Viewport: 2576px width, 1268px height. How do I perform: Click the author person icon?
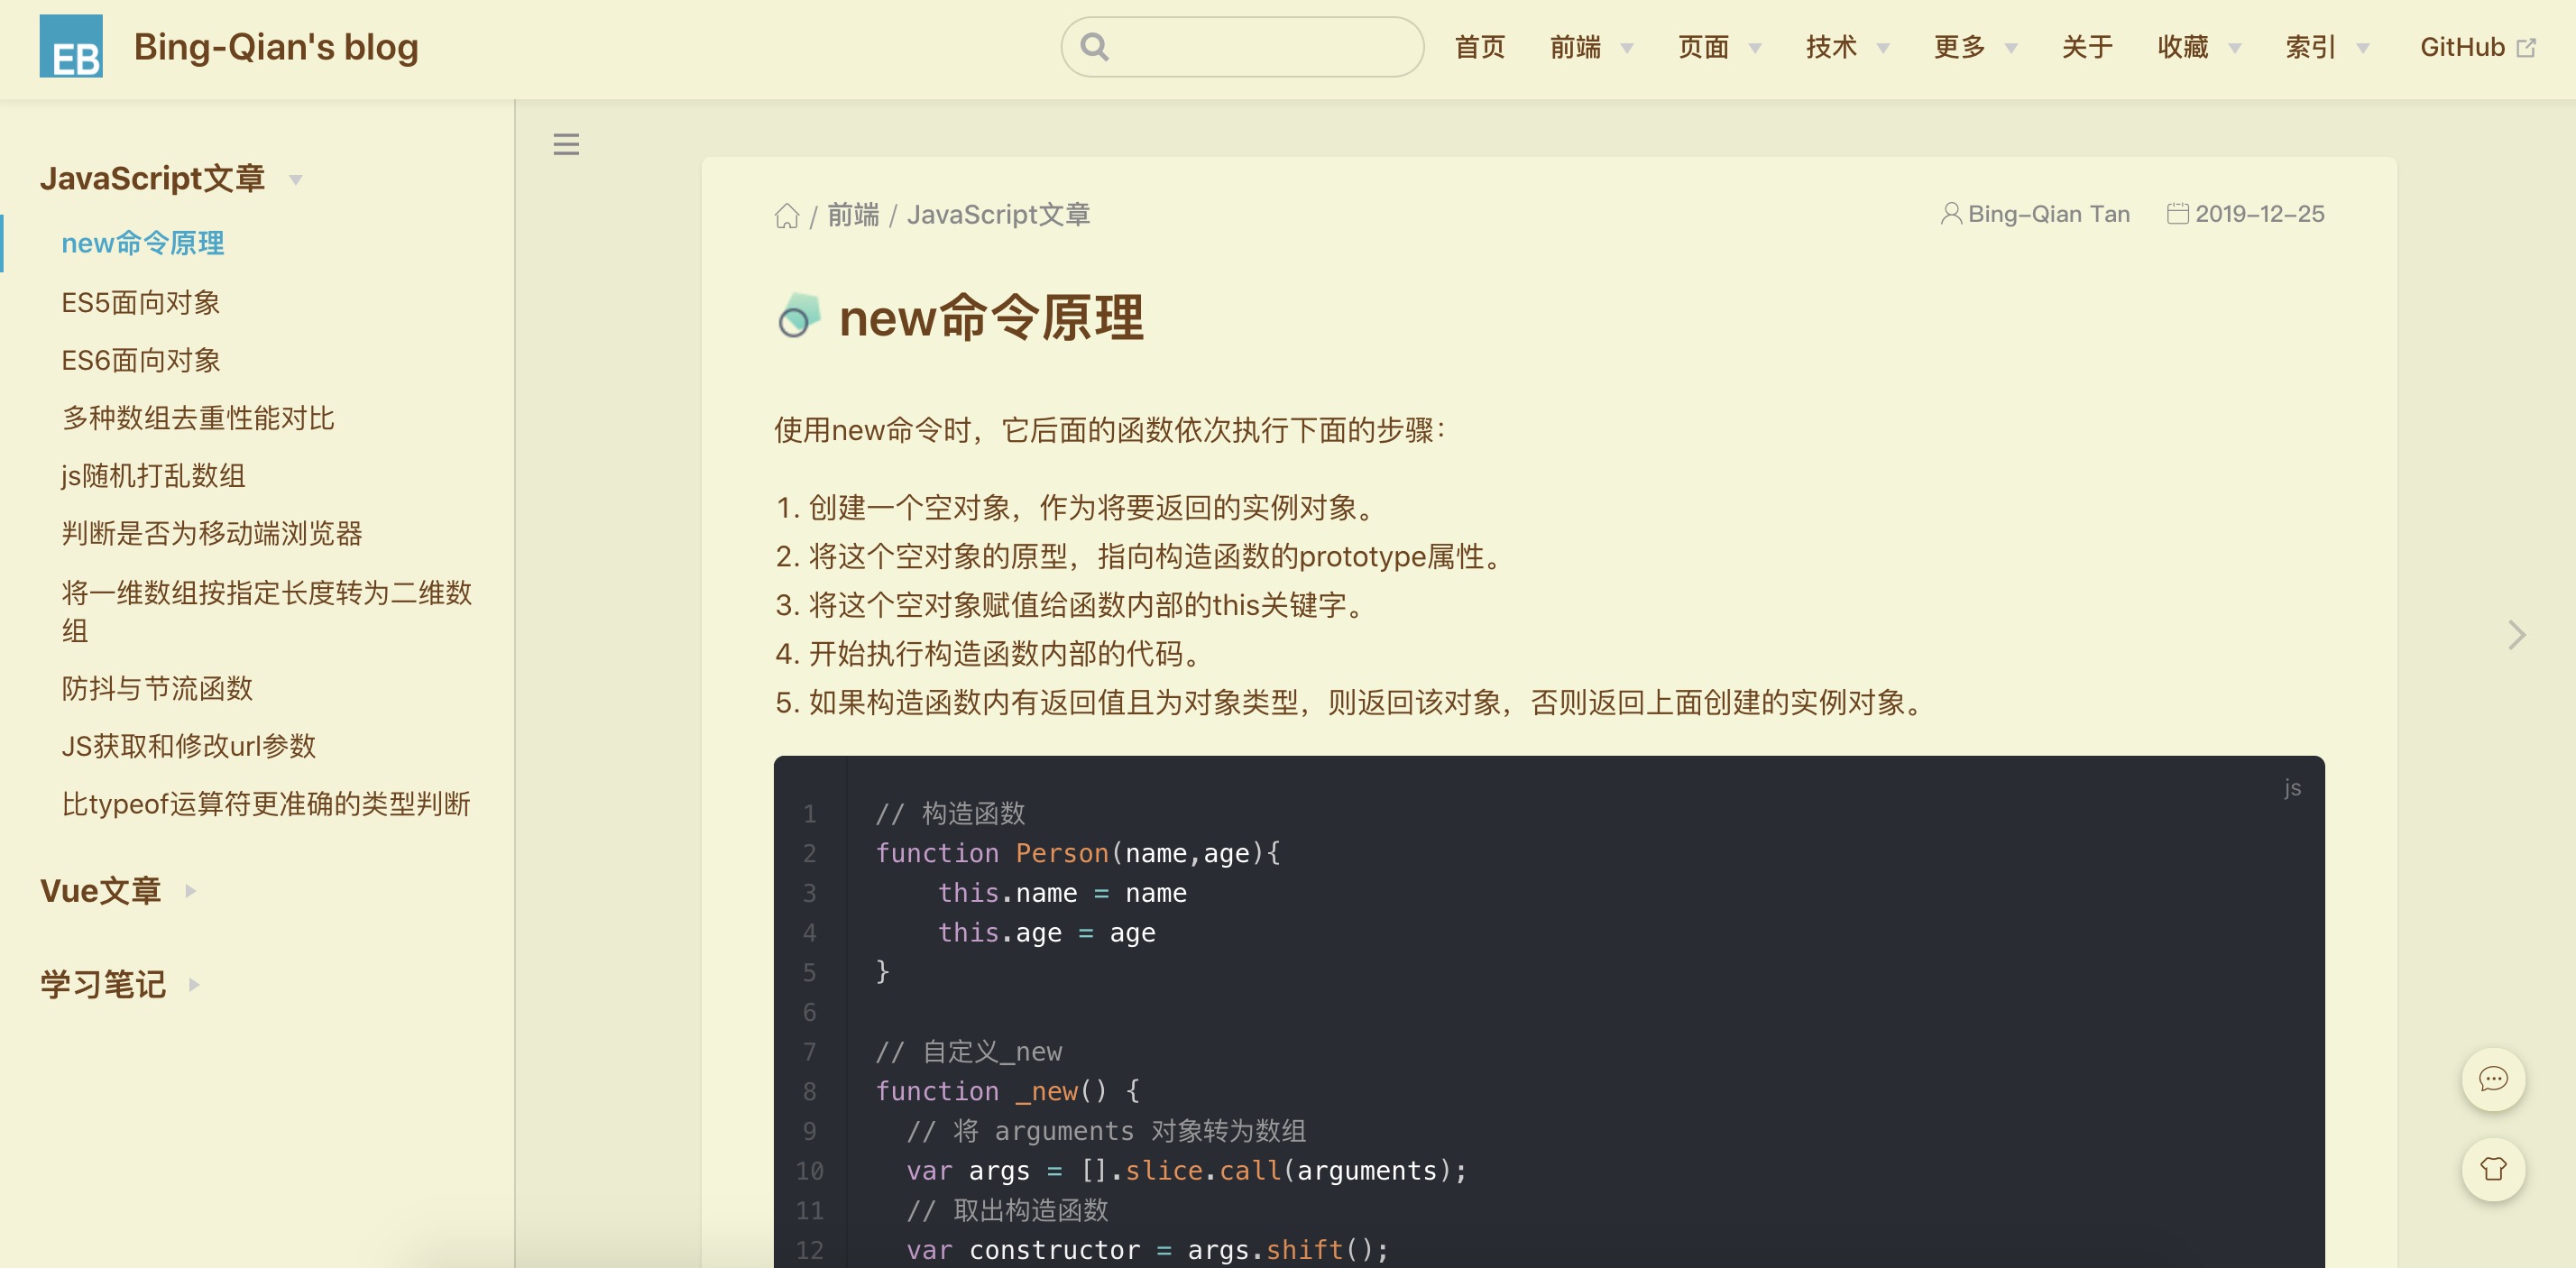pyautogui.click(x=1950, y=214)
